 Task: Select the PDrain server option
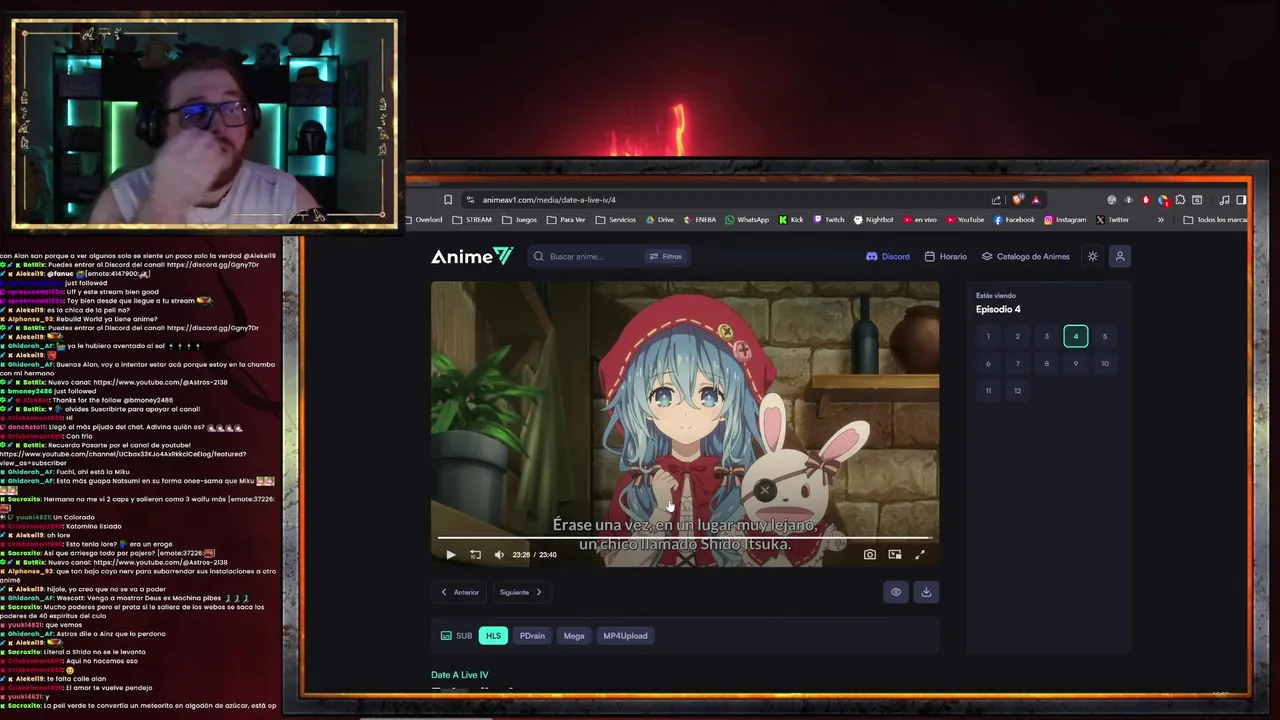(532, 635)
